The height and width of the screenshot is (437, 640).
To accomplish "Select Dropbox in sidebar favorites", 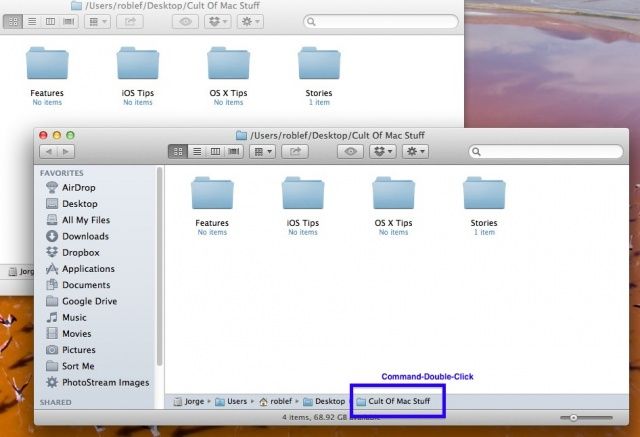I will (x=79, y=252).
